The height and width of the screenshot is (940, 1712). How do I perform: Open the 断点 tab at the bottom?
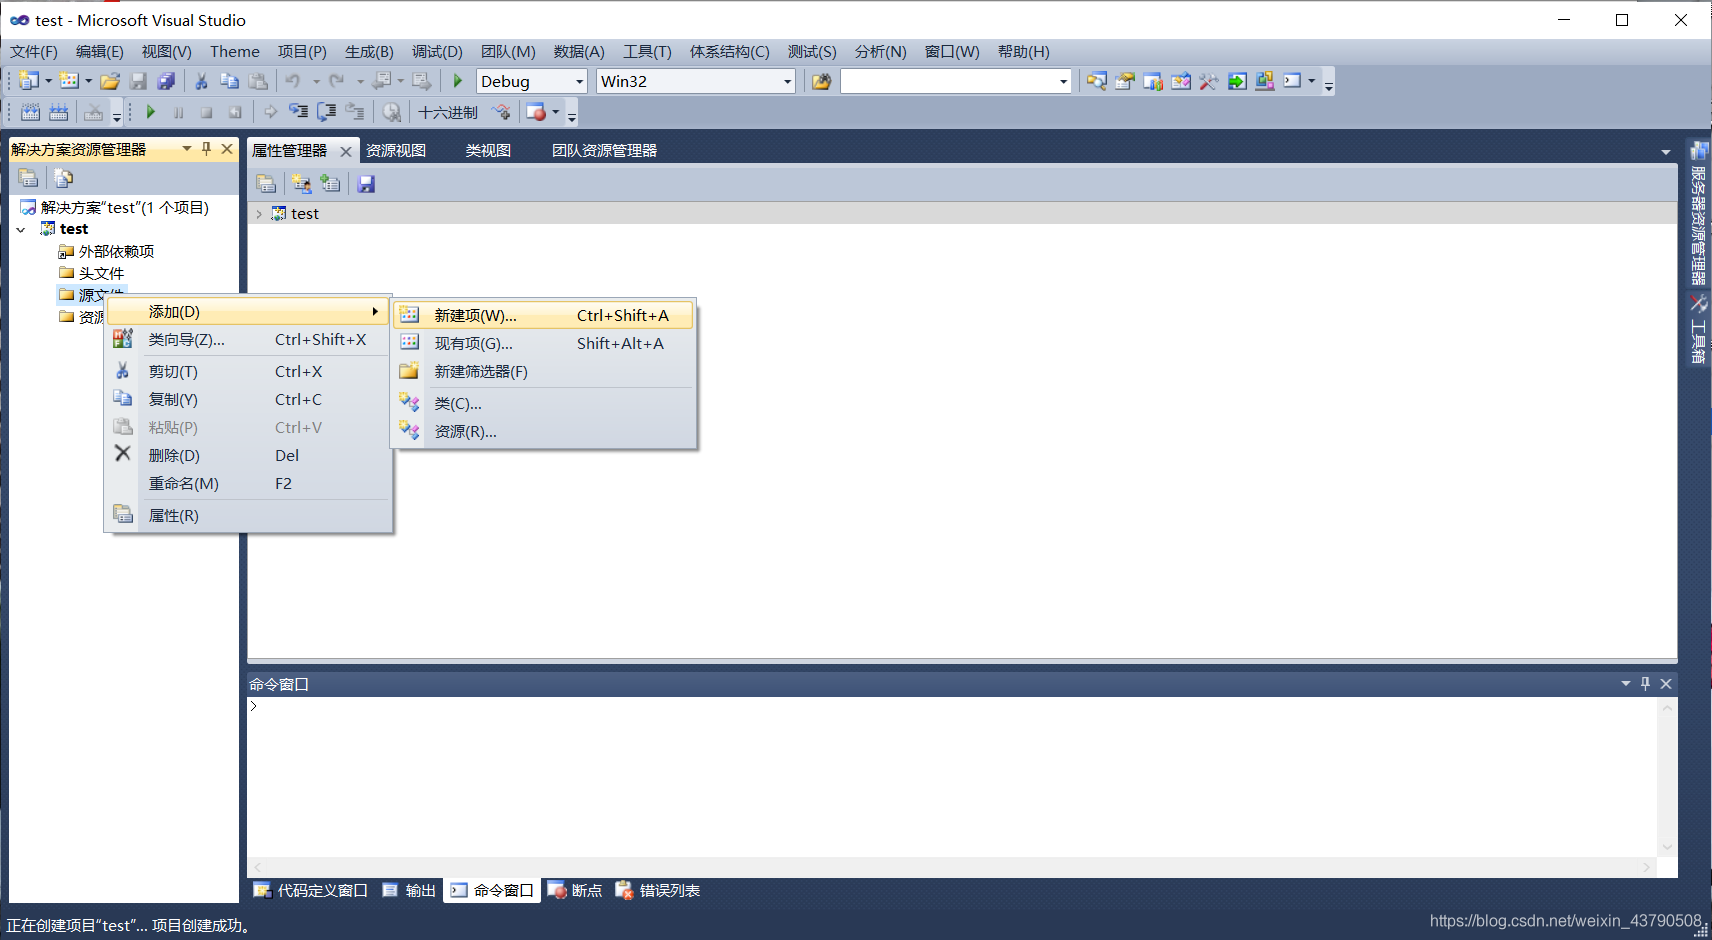[x=575, y=891]
